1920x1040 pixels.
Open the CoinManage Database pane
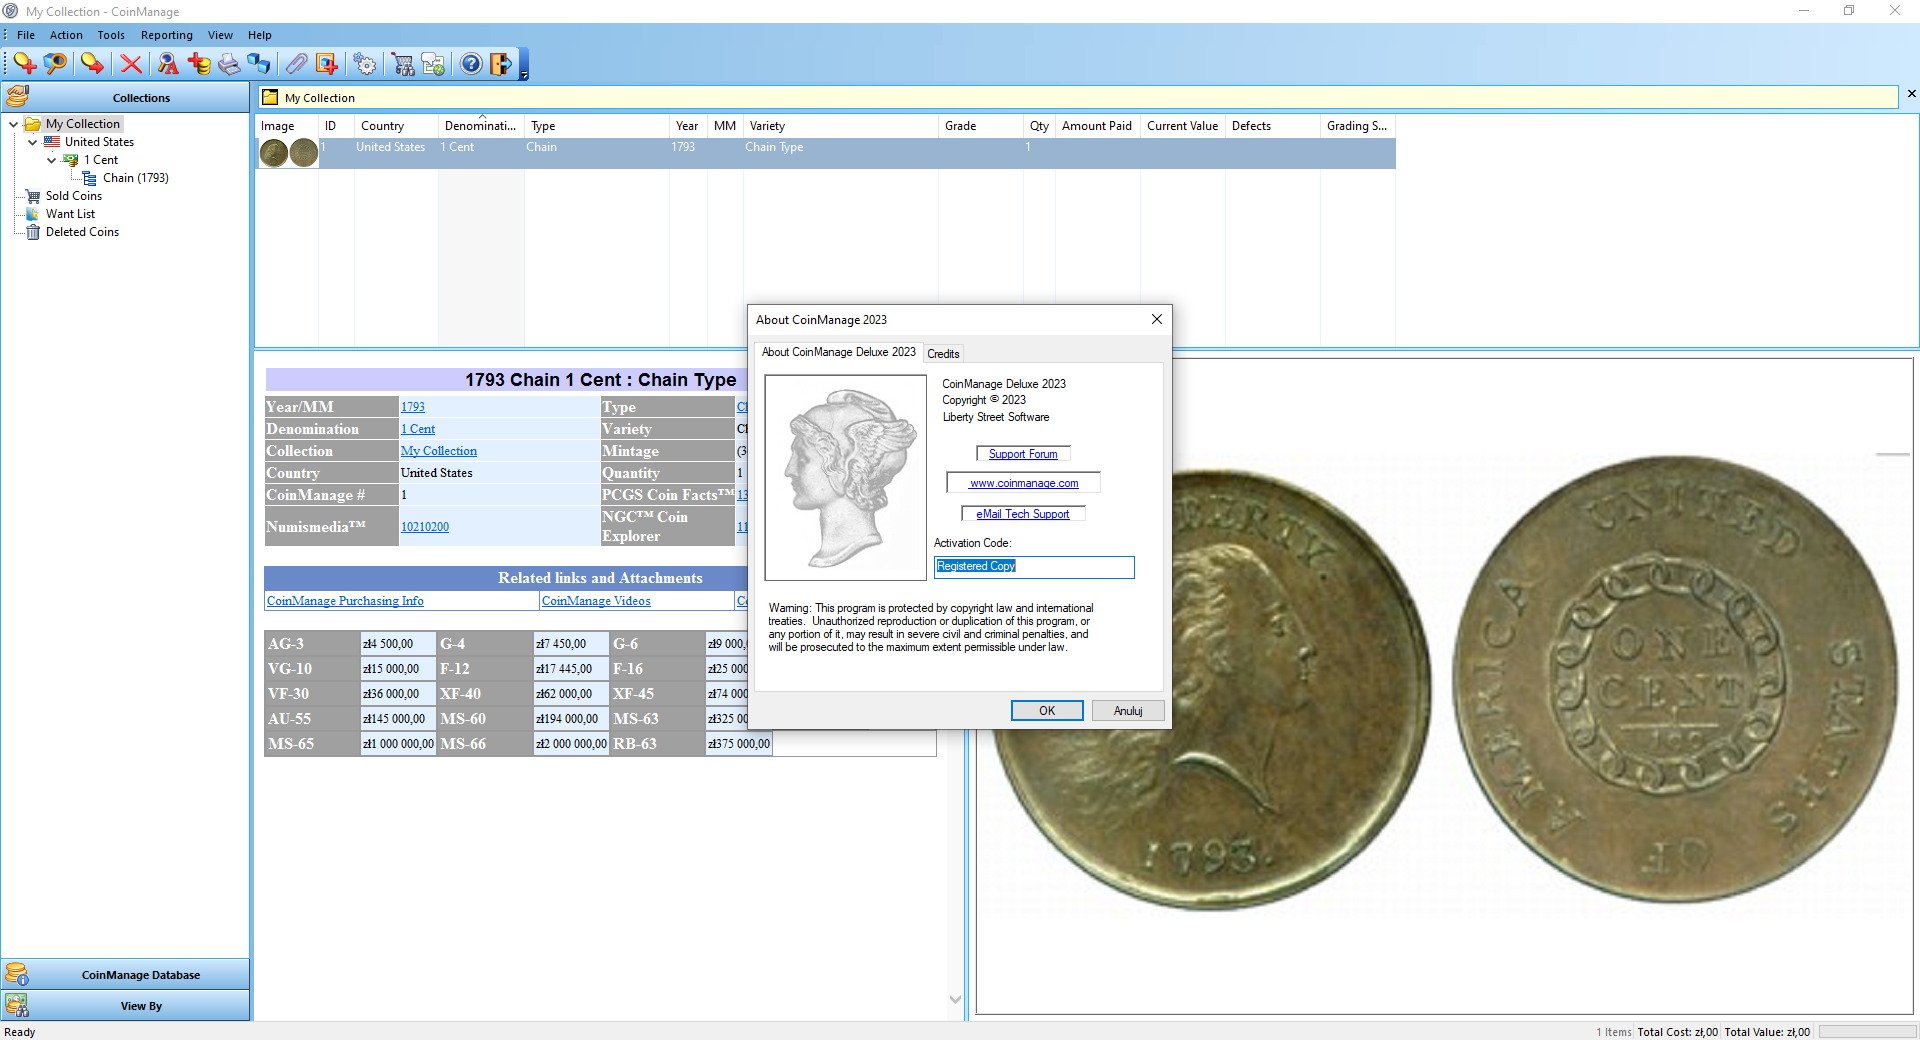[x=125, y=974]
